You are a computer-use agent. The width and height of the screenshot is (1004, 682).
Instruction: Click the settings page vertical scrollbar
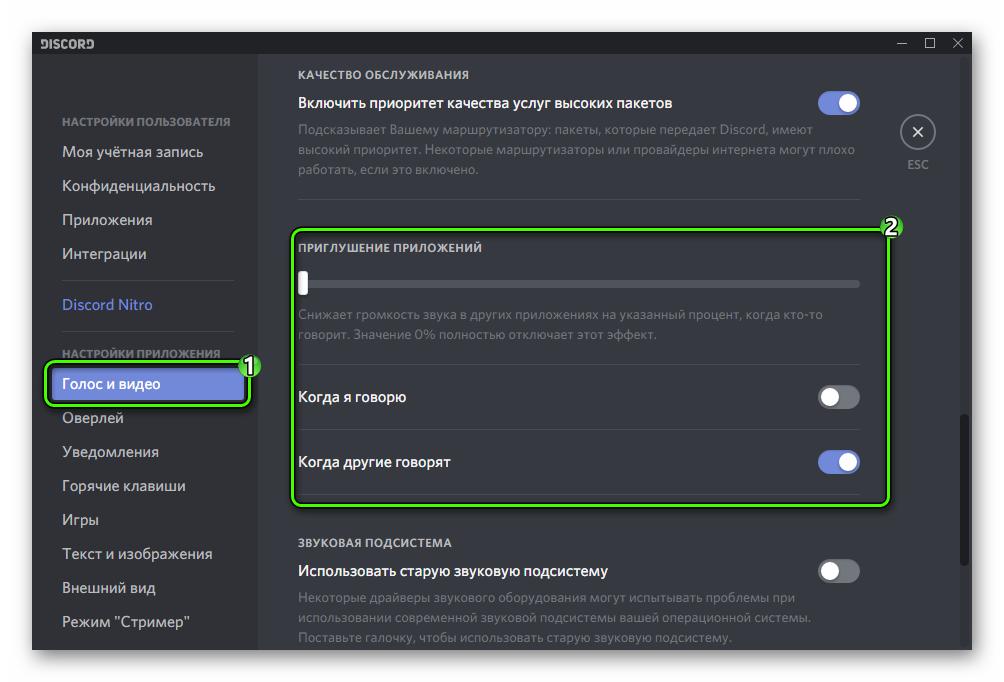(964, 490)
